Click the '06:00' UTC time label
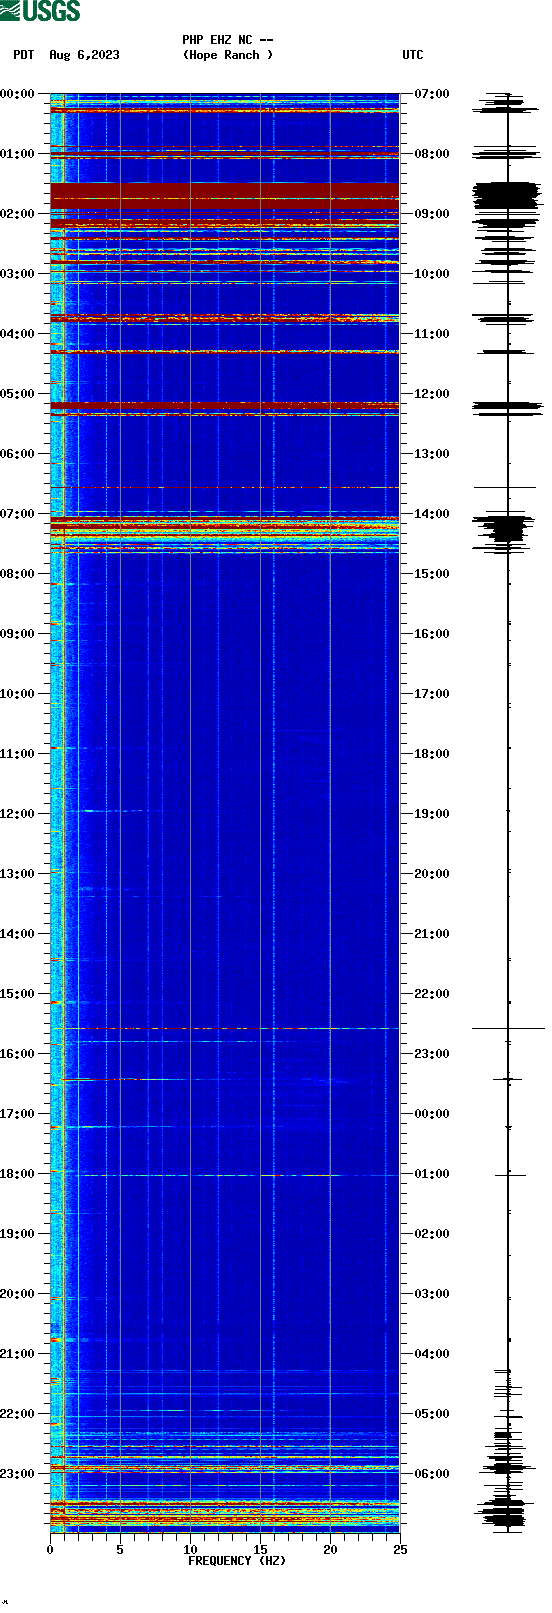The width and height of the screenshot is (552, 1613). 432,1474
